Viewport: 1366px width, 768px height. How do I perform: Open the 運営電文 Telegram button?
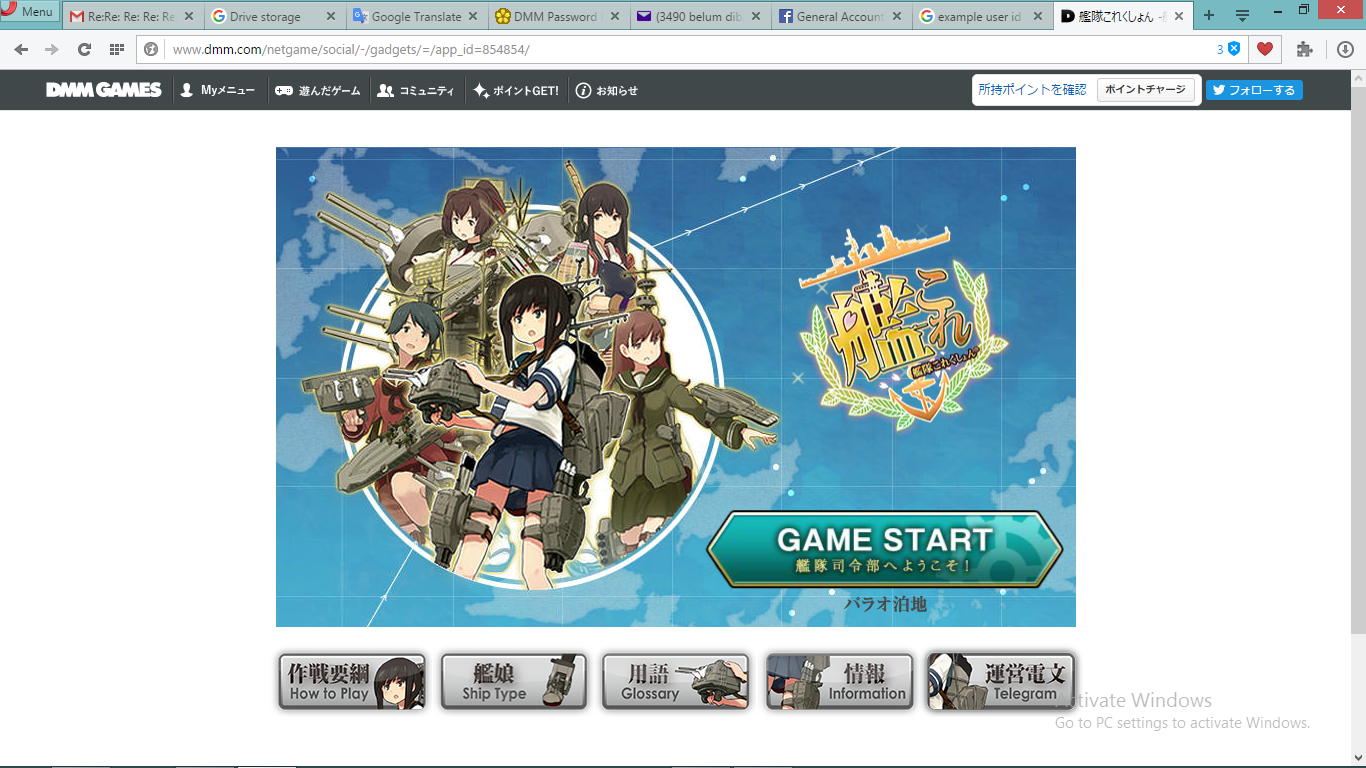coord(1001,682)
